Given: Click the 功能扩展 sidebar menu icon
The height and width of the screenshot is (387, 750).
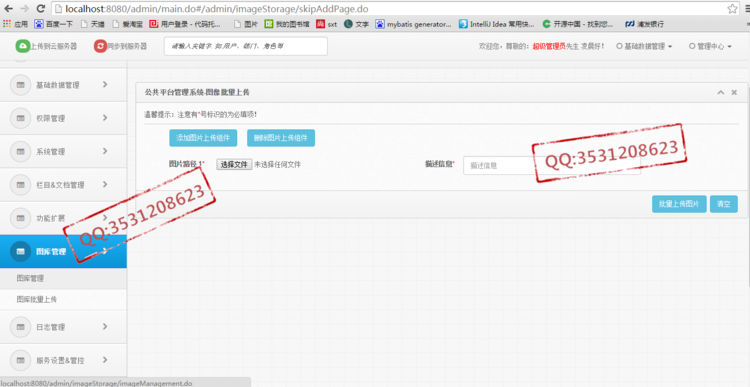Looking at the screenshot, I should [x=21, y=218].
